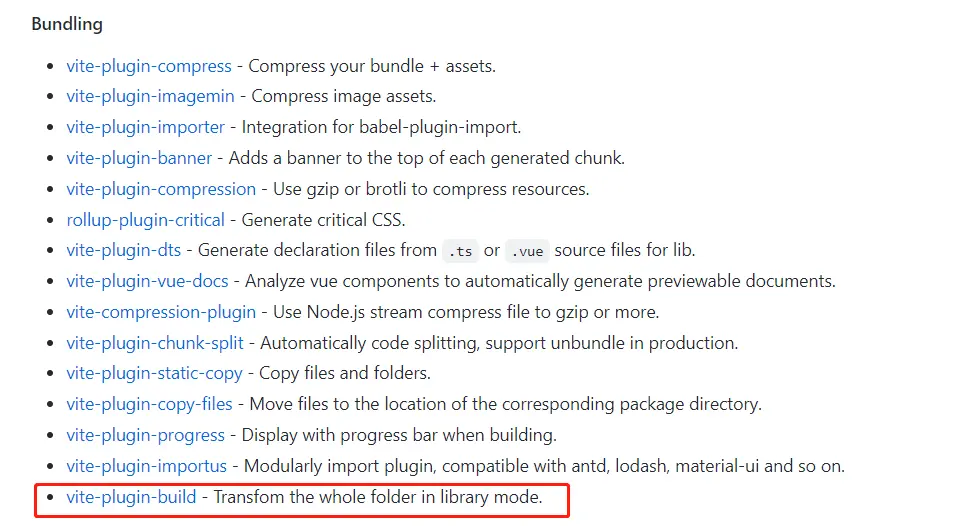Go to the vite-plugin-banner link

[139, 158]
